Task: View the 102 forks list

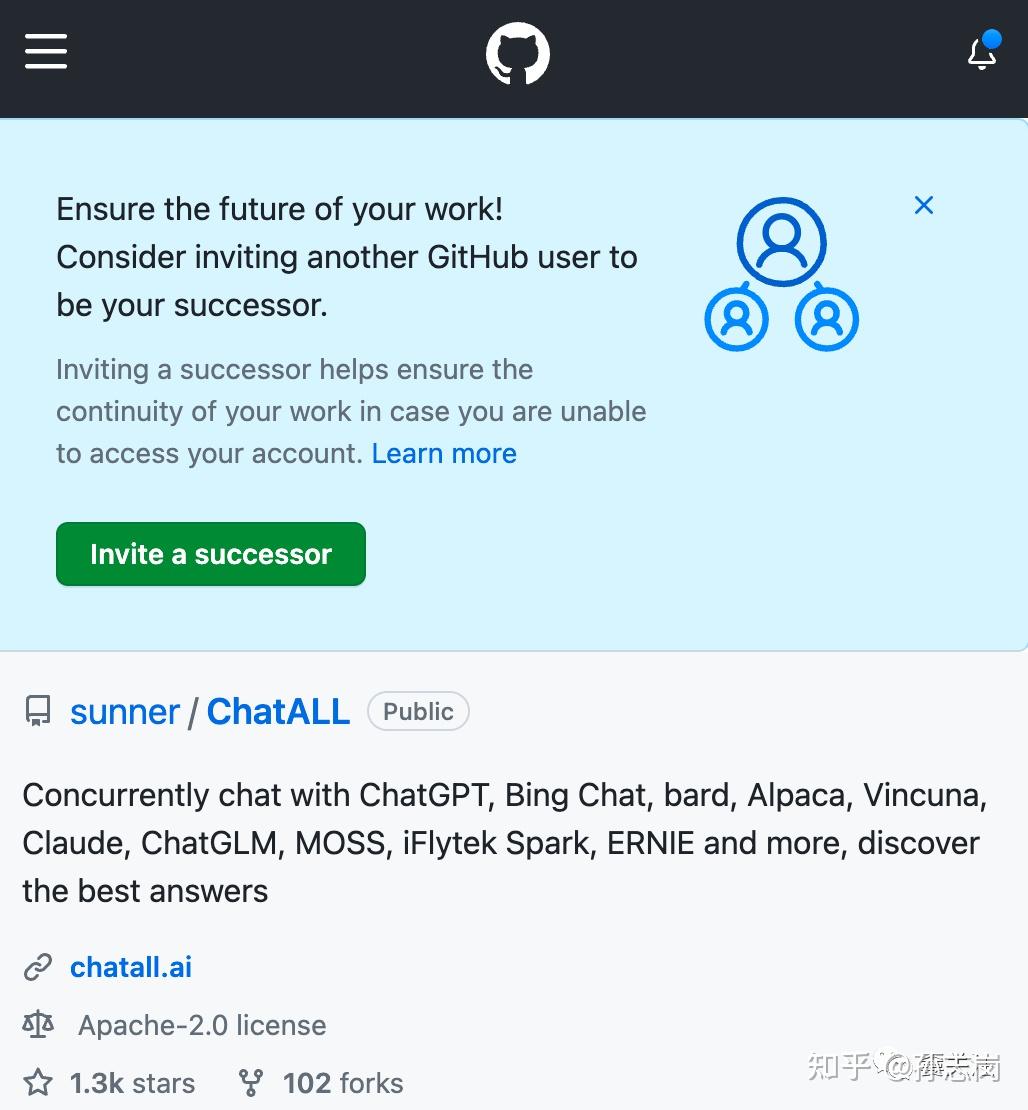Action: [x=342, y=1082]
